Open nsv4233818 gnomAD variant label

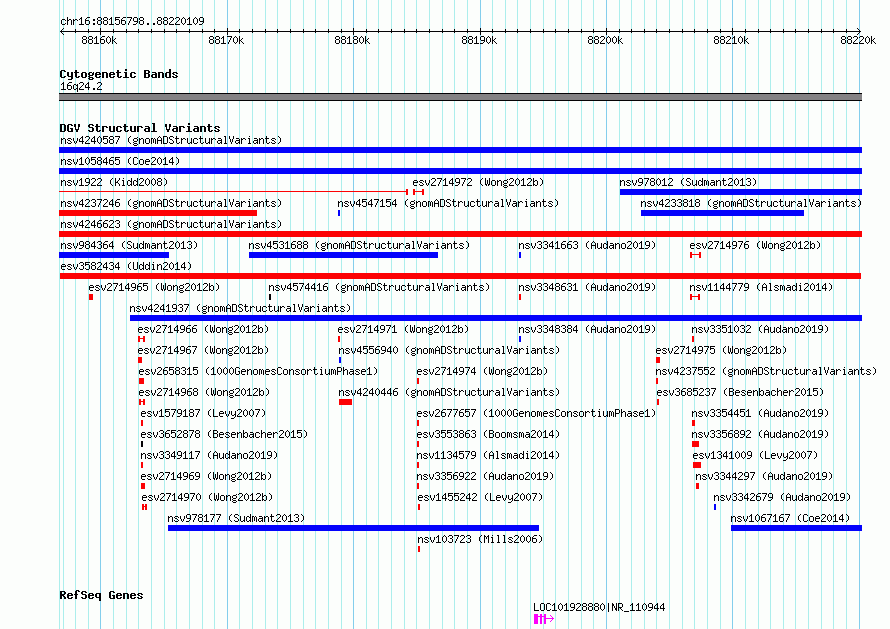click(x=751, y=203)
